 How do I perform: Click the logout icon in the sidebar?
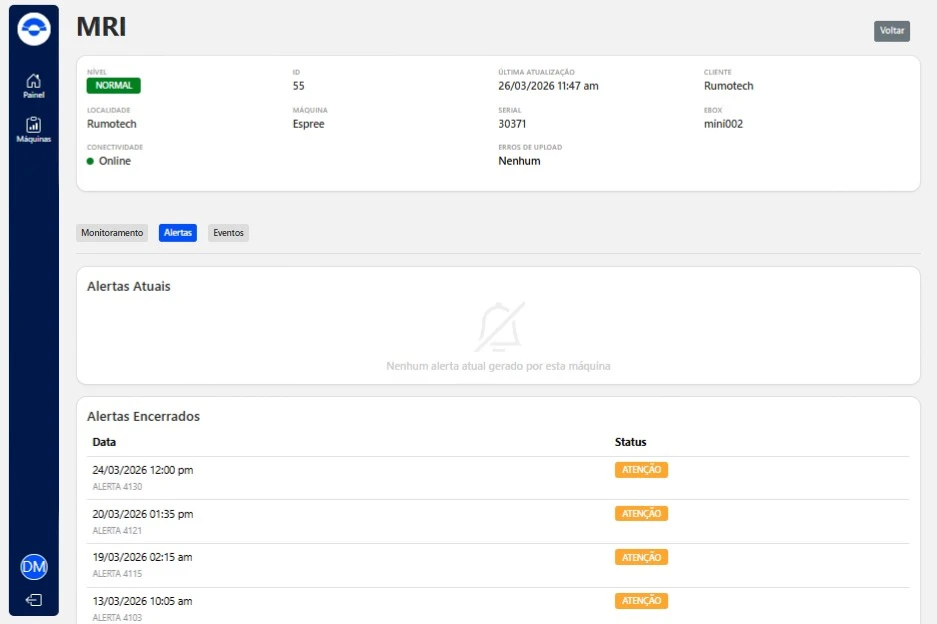tap(34, 600)
